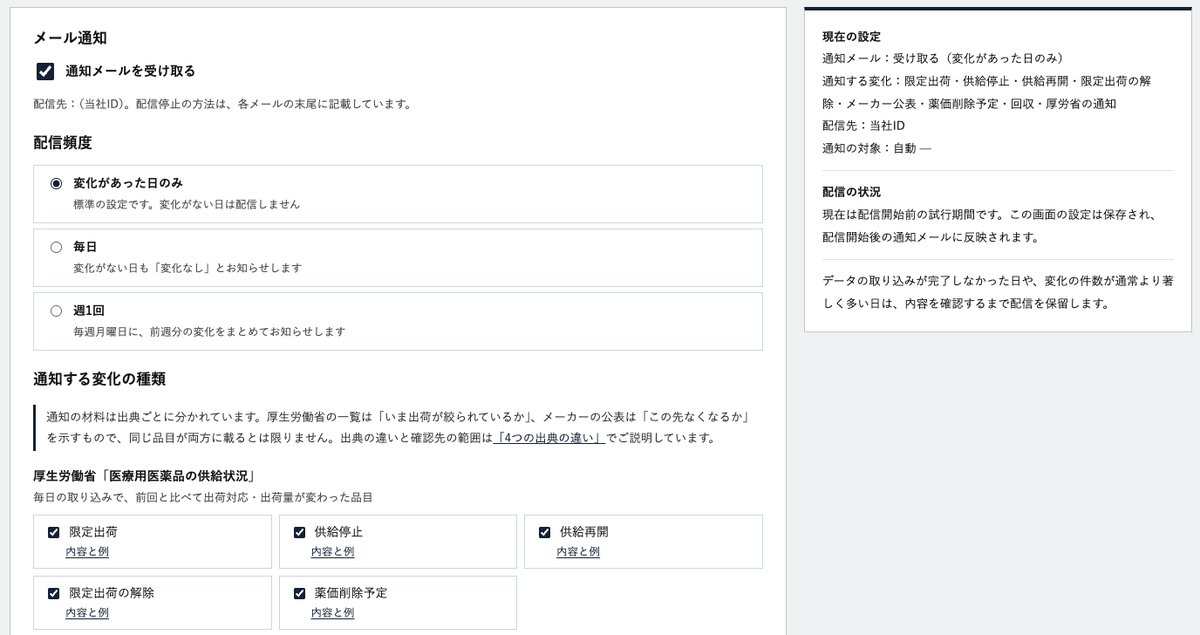This screenshot has width=1200, height=635.
Task: Click the メール通知 heading
Action: click(x=70, y=38)
